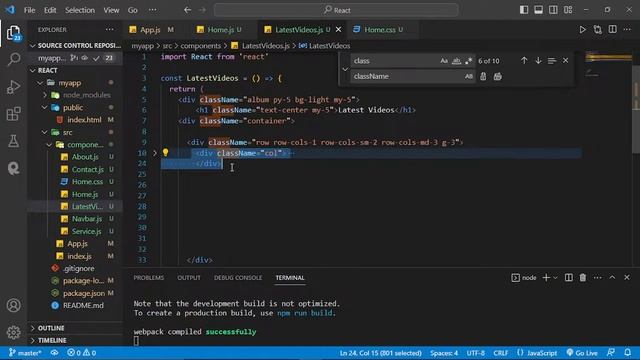The height and width of the screenshot is (360, 640).
Task: Open the Accounts menu icon
Action: [13, 305]
